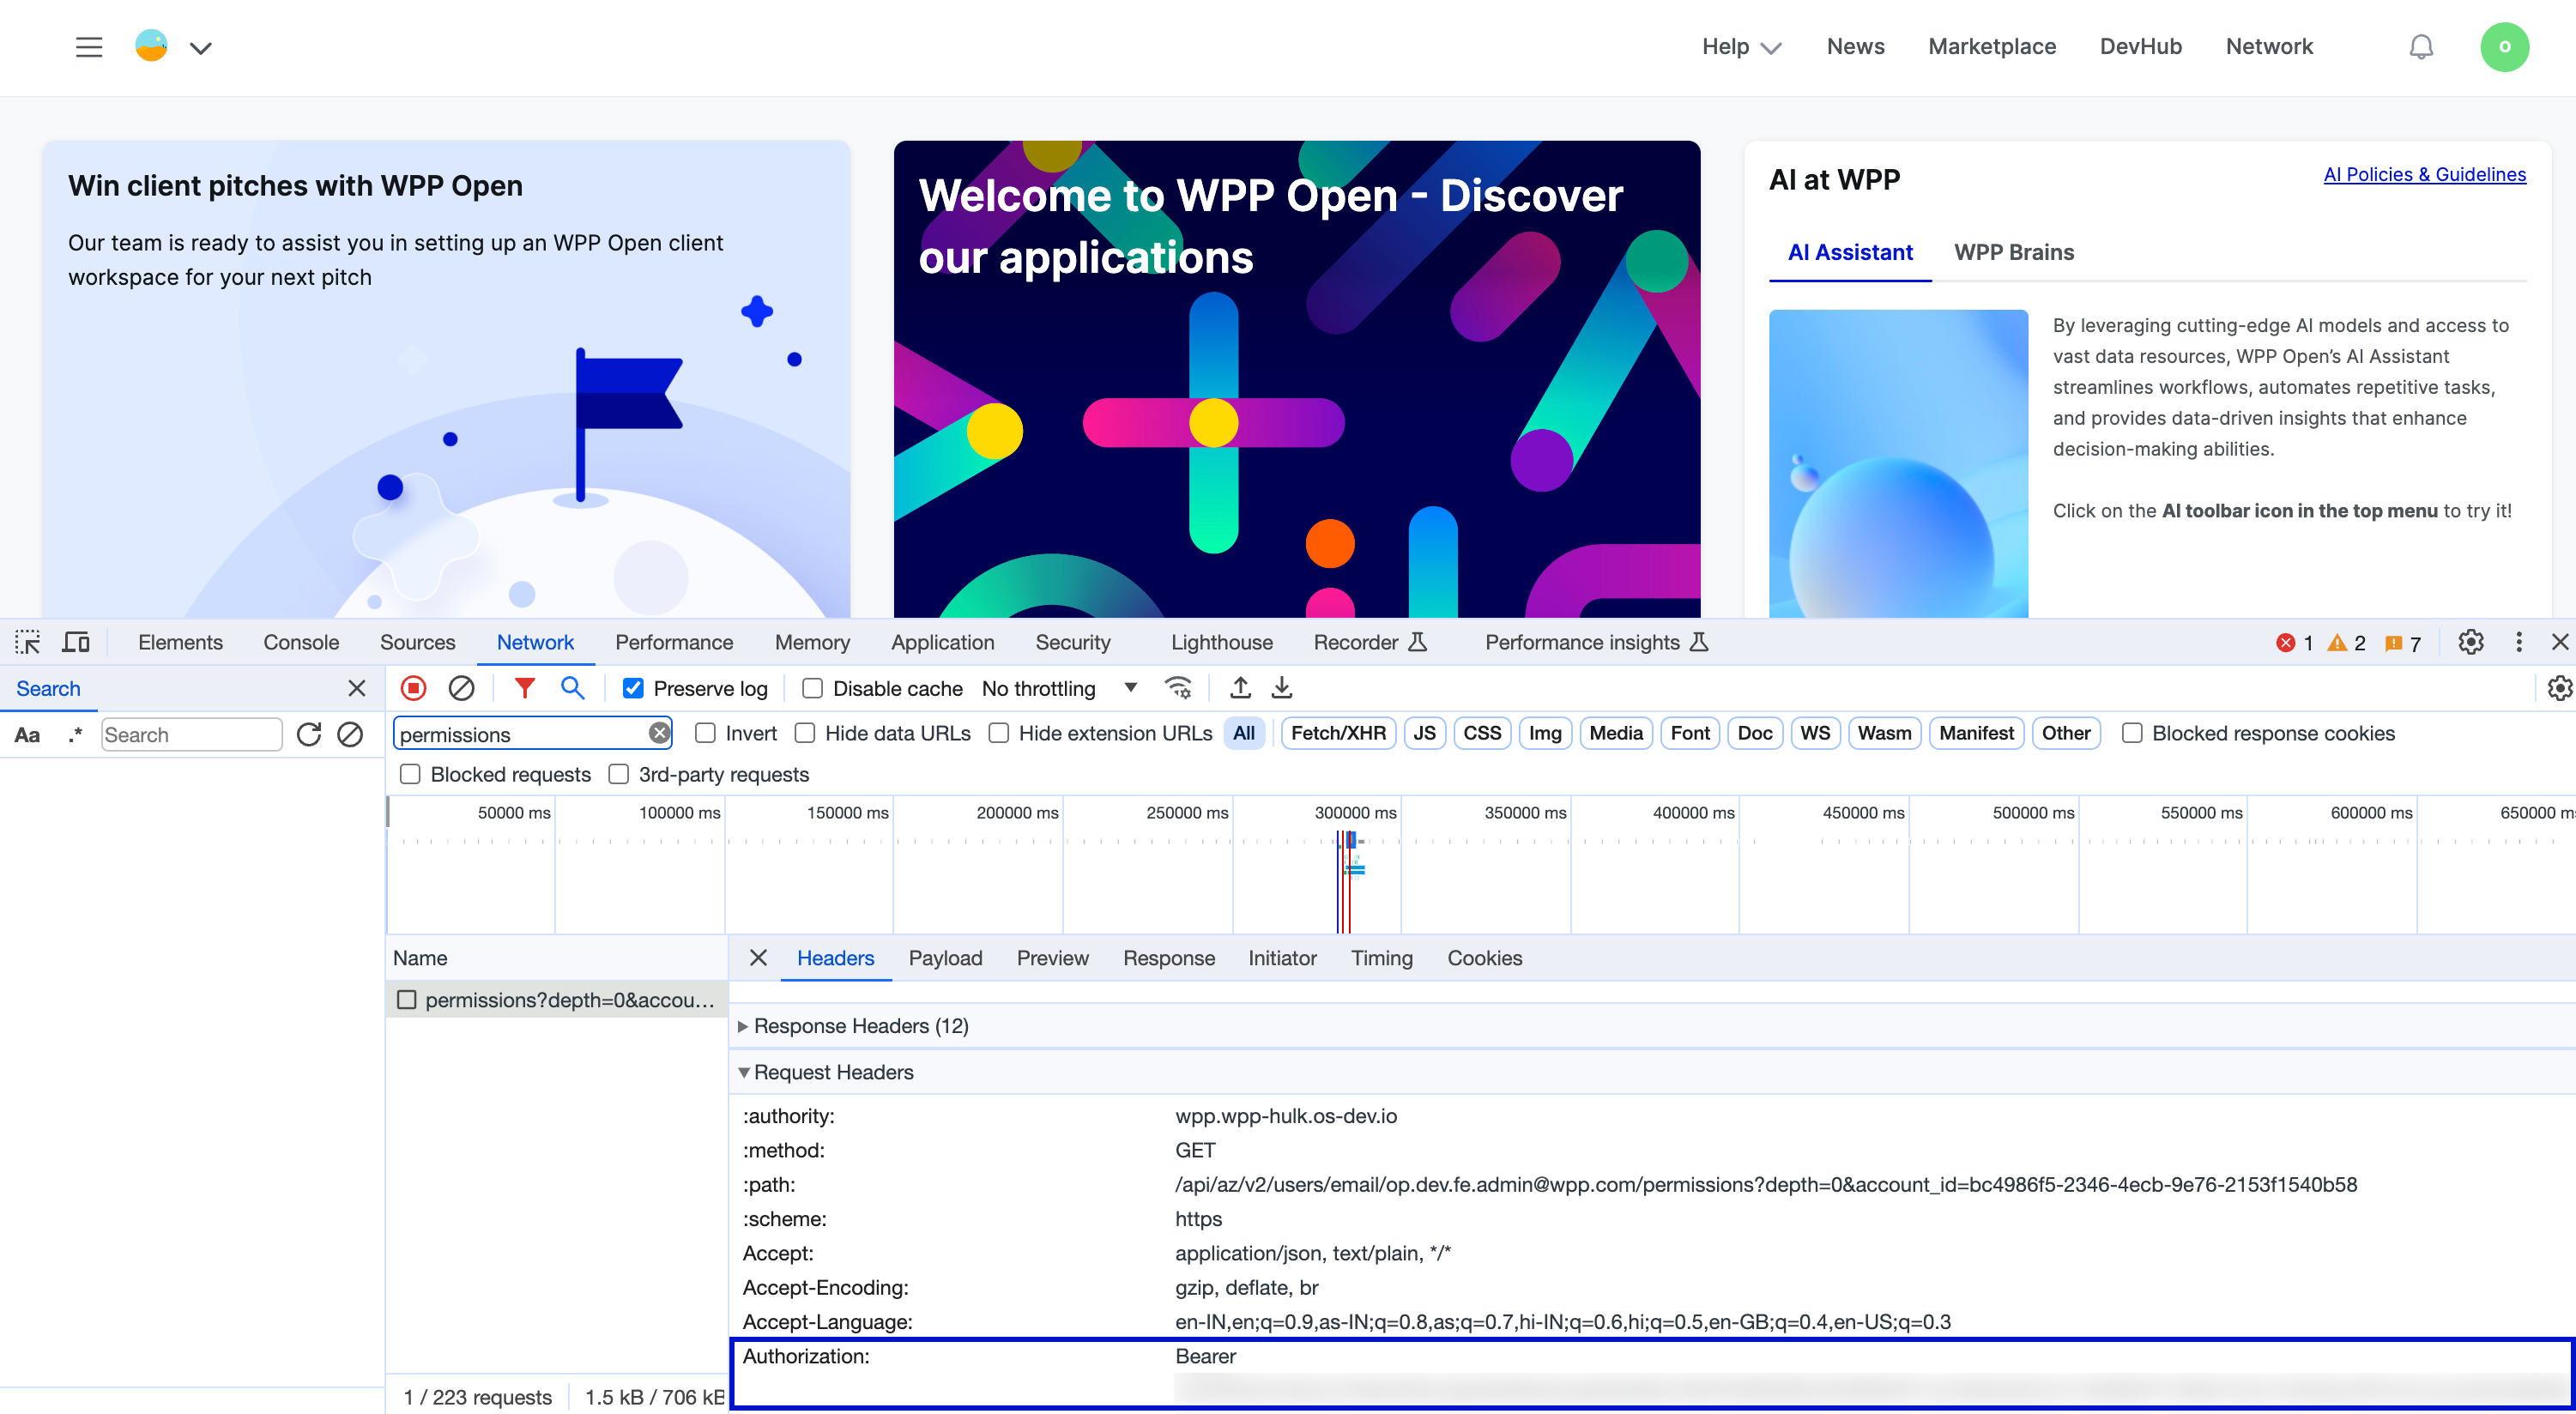Toggle the red filter funnel icon
This screenshot has width=2576, height=1414.
click(524, 688)
